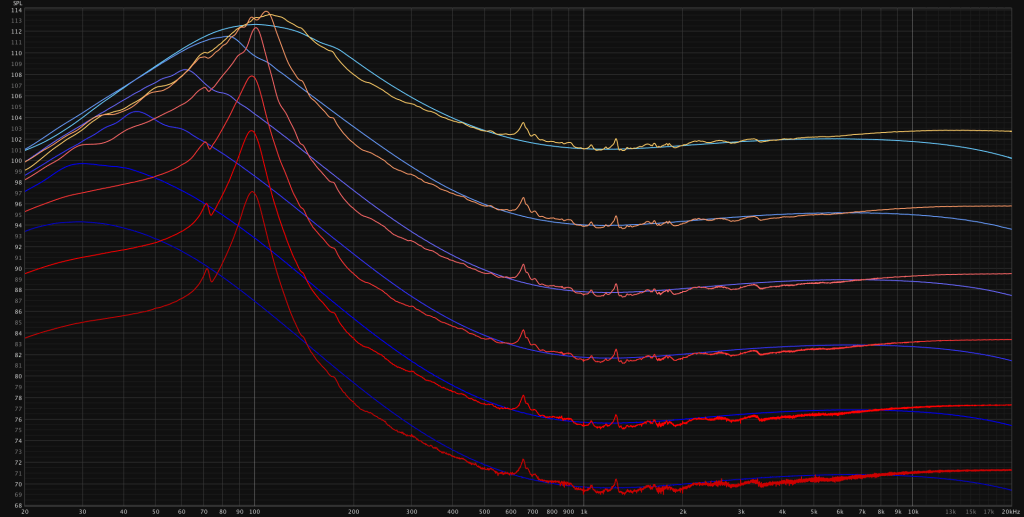Click the 30 Hz frequency axis label
1024x517 pixels.
[x=83, y=511]
